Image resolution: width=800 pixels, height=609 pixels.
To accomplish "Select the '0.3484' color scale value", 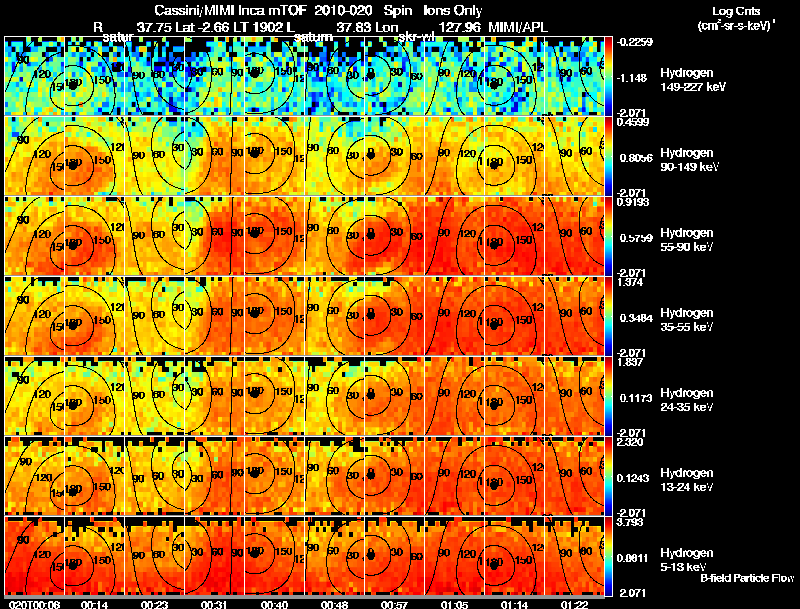I will pyautogui.click(x=636, y=318).
